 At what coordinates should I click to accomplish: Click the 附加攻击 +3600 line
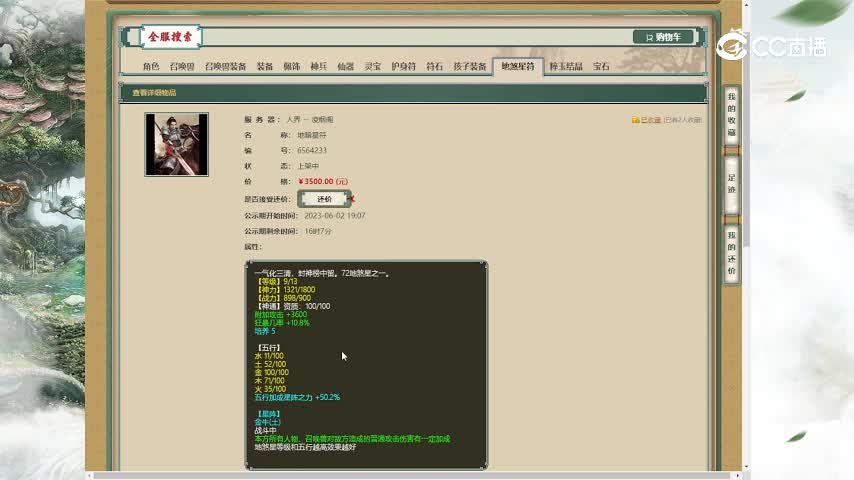tap(280, 315)
